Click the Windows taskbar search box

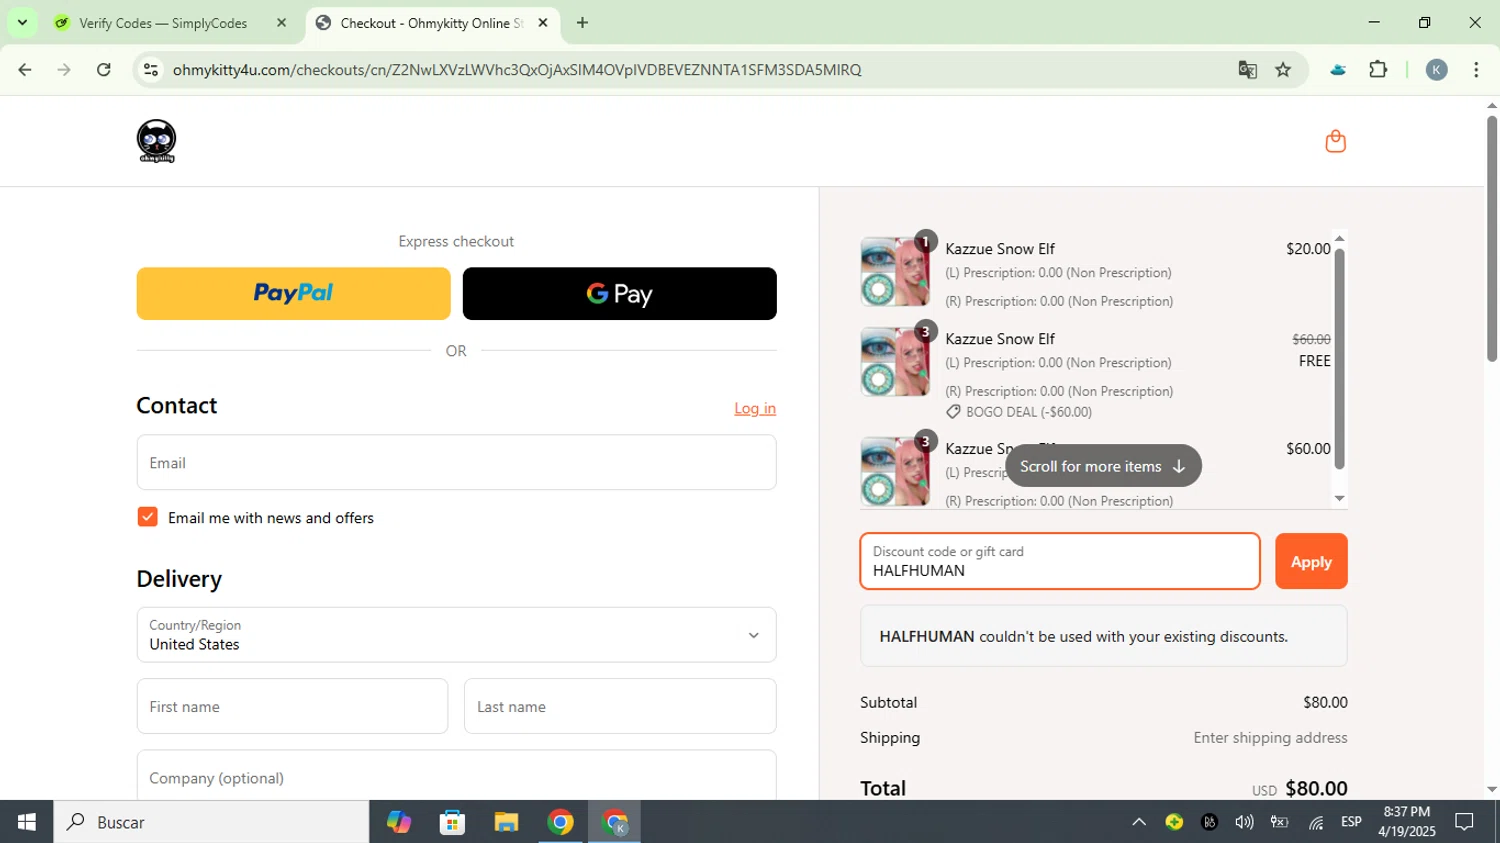tap(211, 822)
